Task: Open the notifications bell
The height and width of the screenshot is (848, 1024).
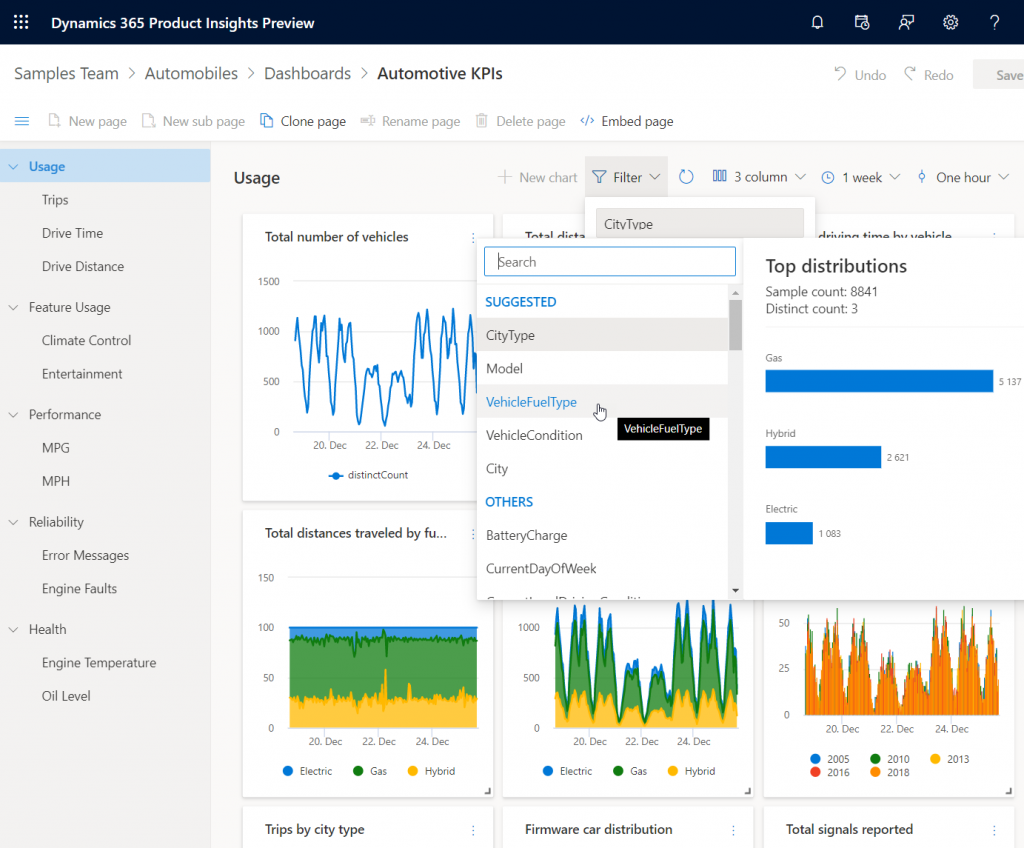Action: click(817, 22)
